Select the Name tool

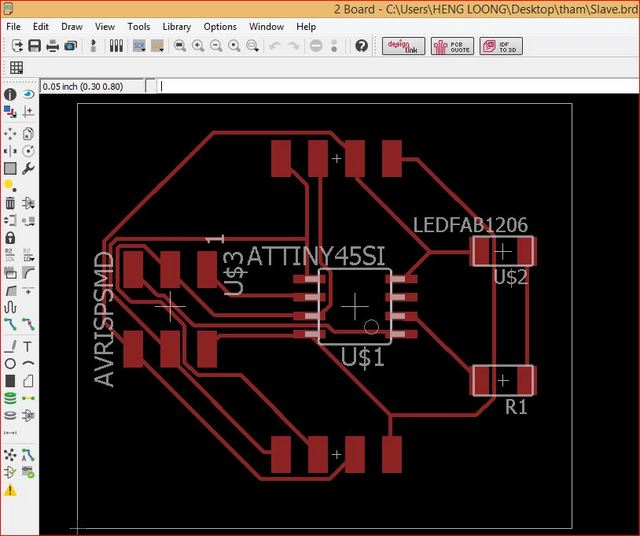[10, 255]
